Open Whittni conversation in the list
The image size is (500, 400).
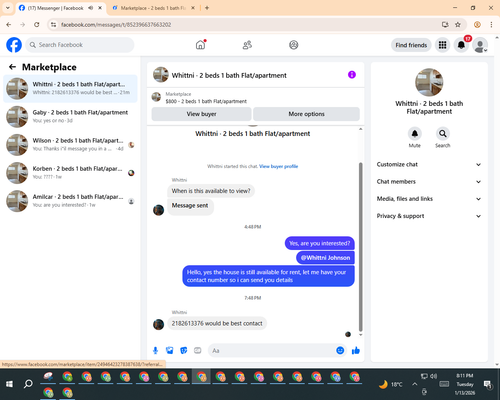pyautogui.click(x=70, y=88)
